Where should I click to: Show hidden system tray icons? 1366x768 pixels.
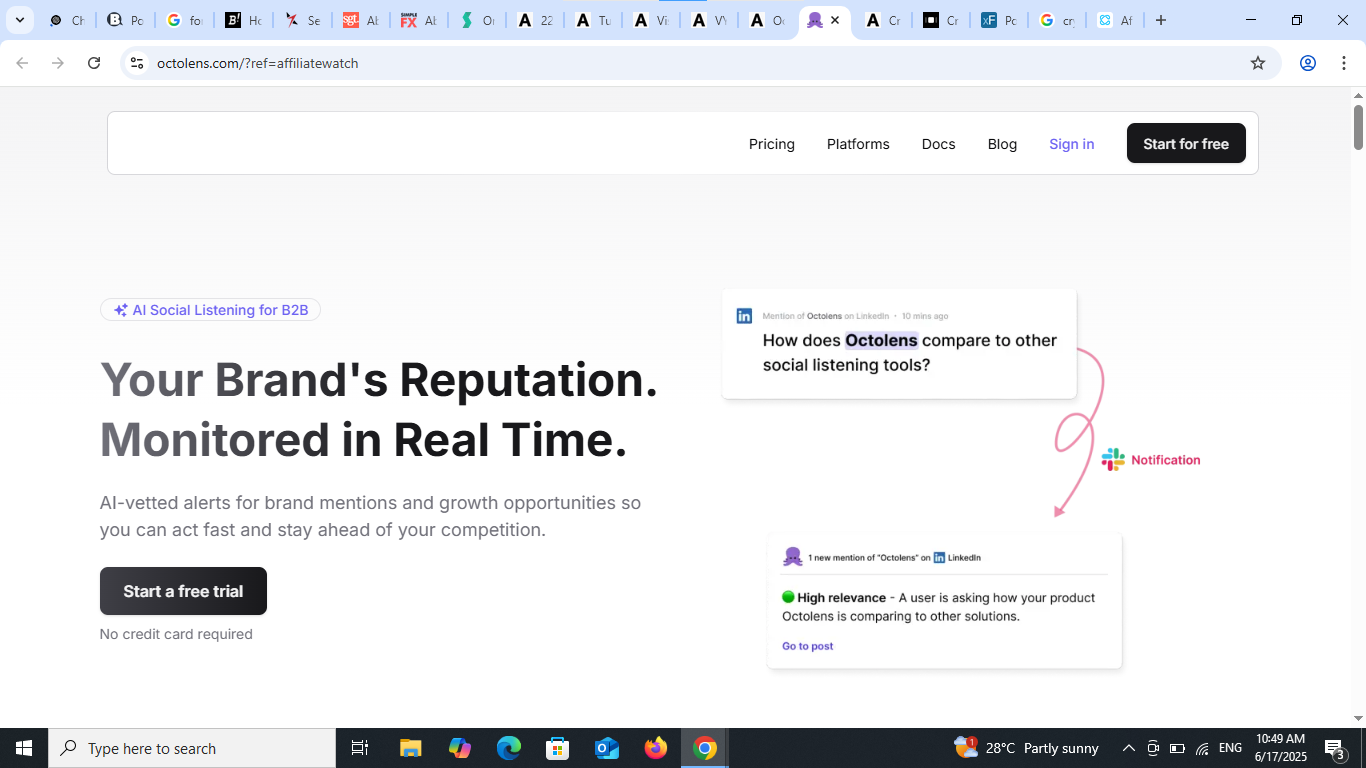click(1129, 748)
